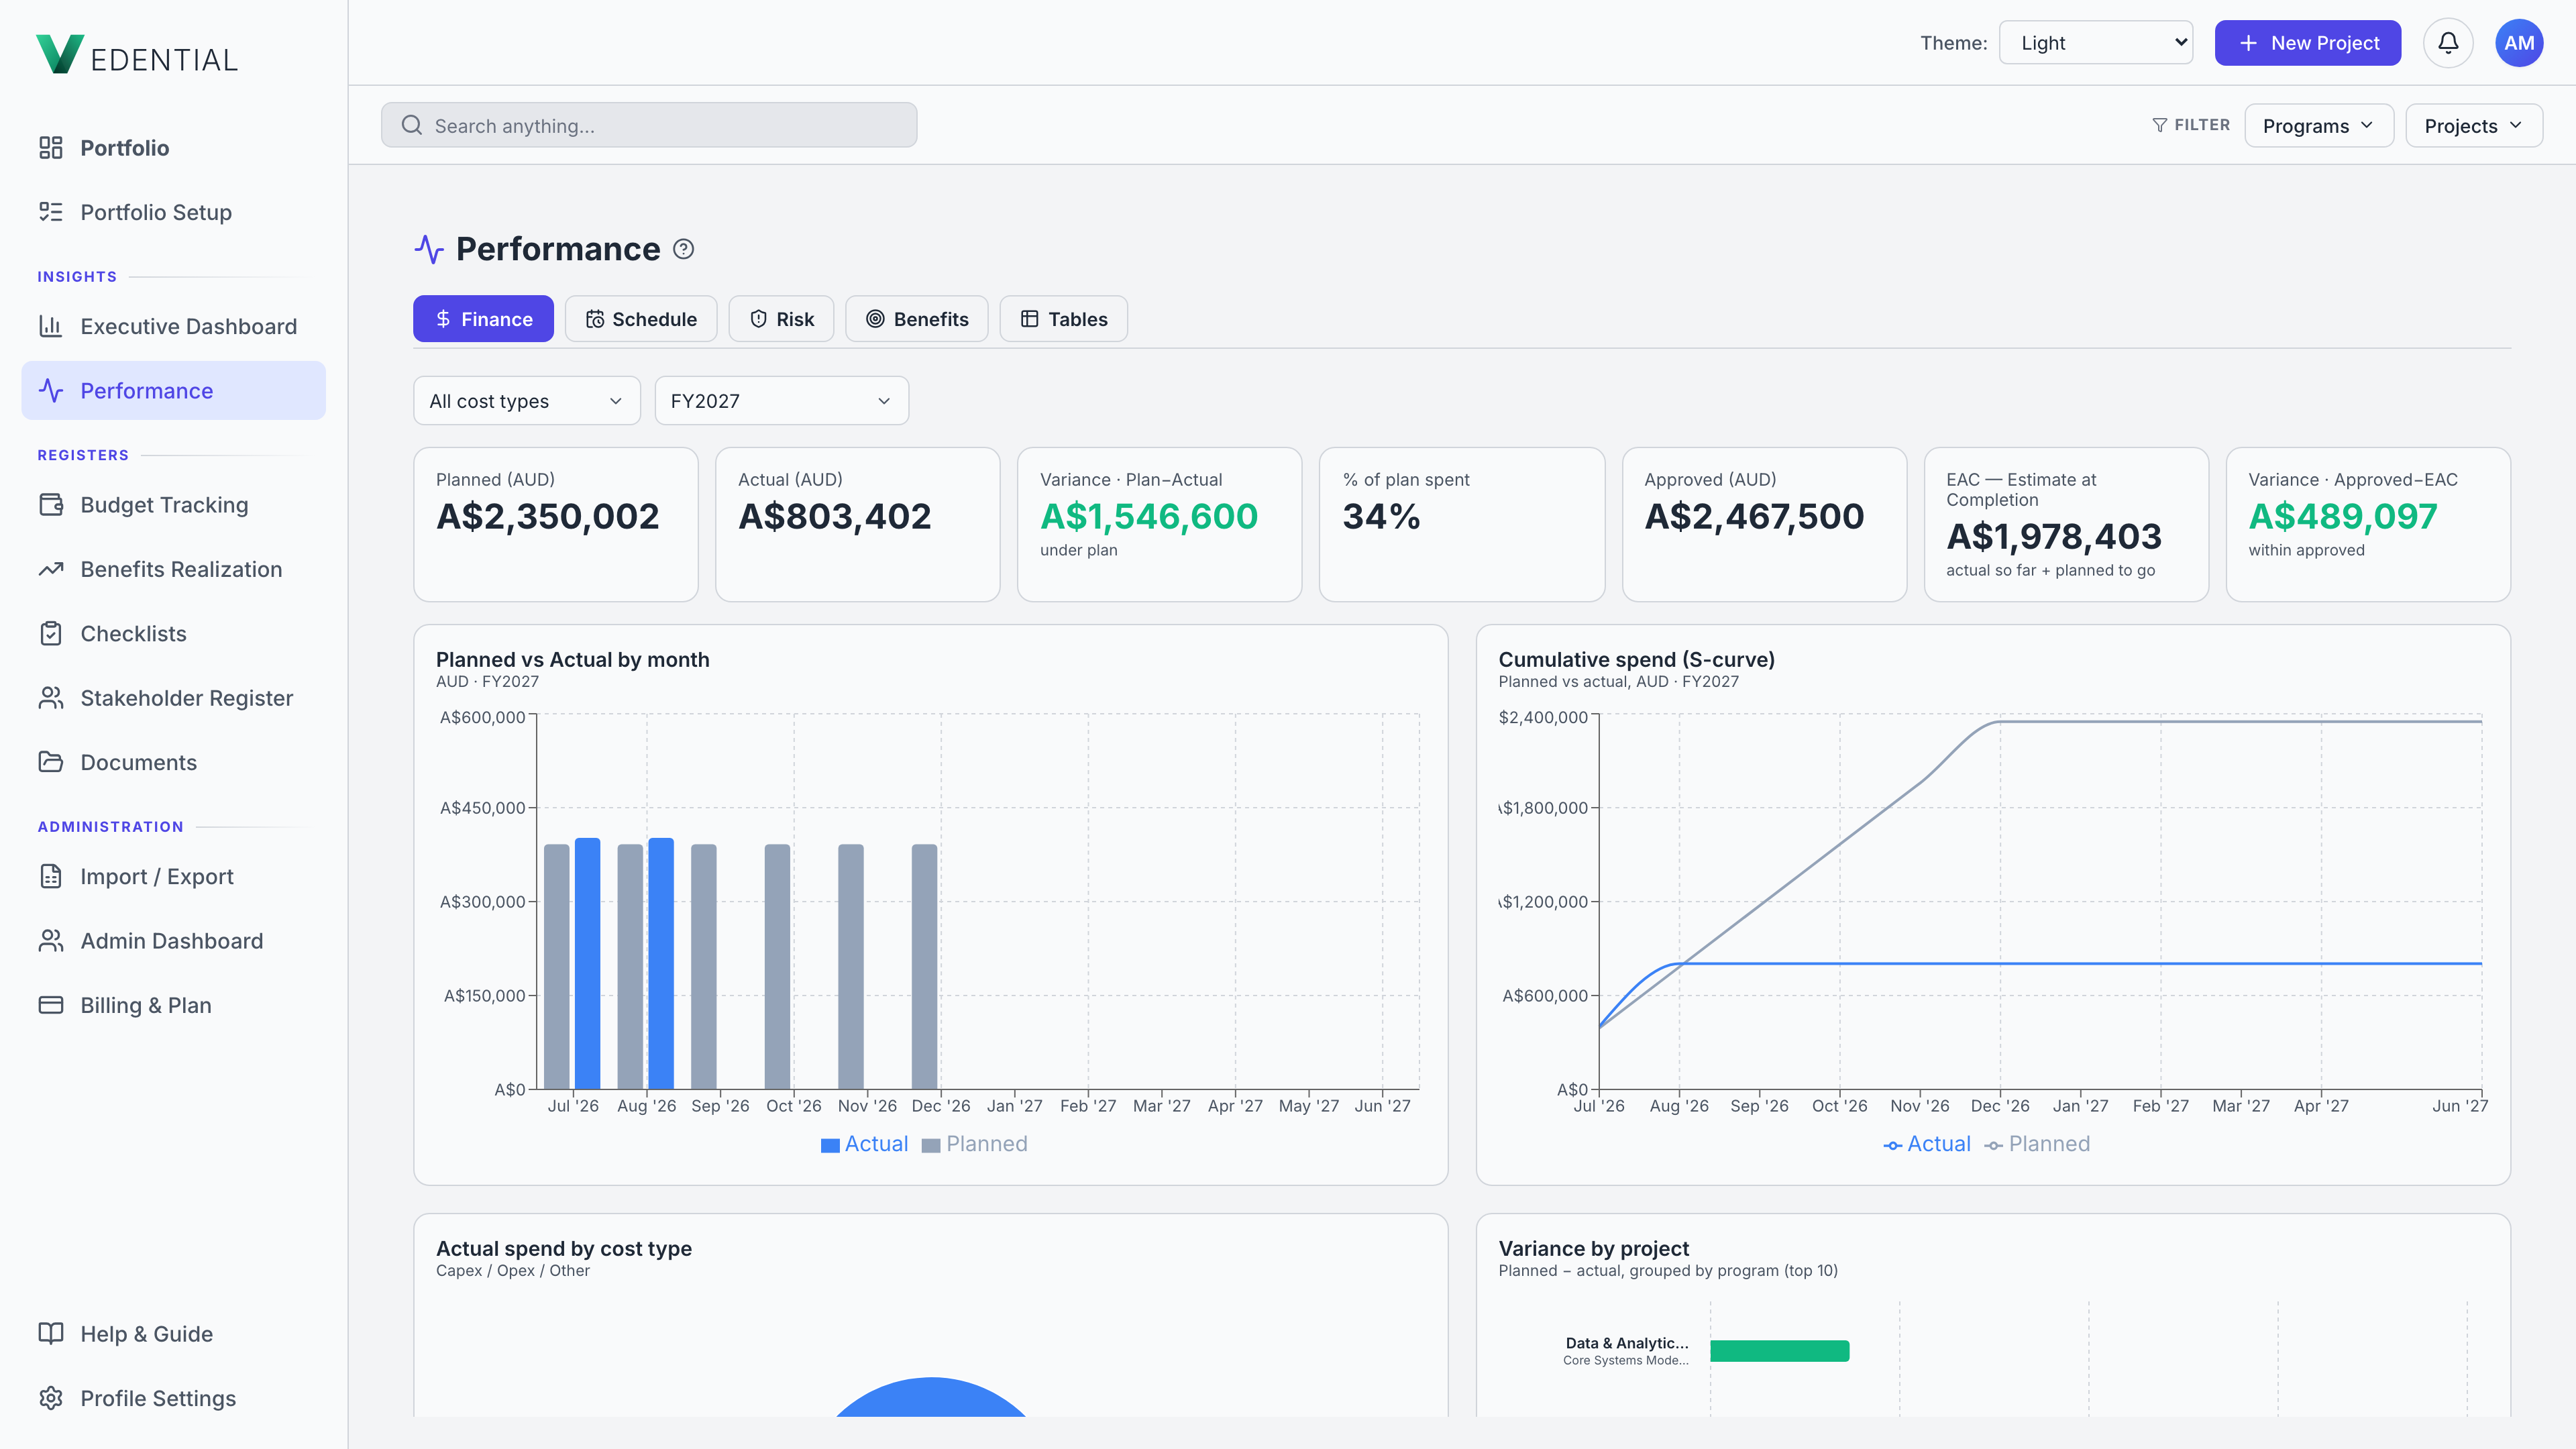Click the Billing & Plan card icon
Viewport: 2576px width, 1449px height.
(x=51, y=1005)
